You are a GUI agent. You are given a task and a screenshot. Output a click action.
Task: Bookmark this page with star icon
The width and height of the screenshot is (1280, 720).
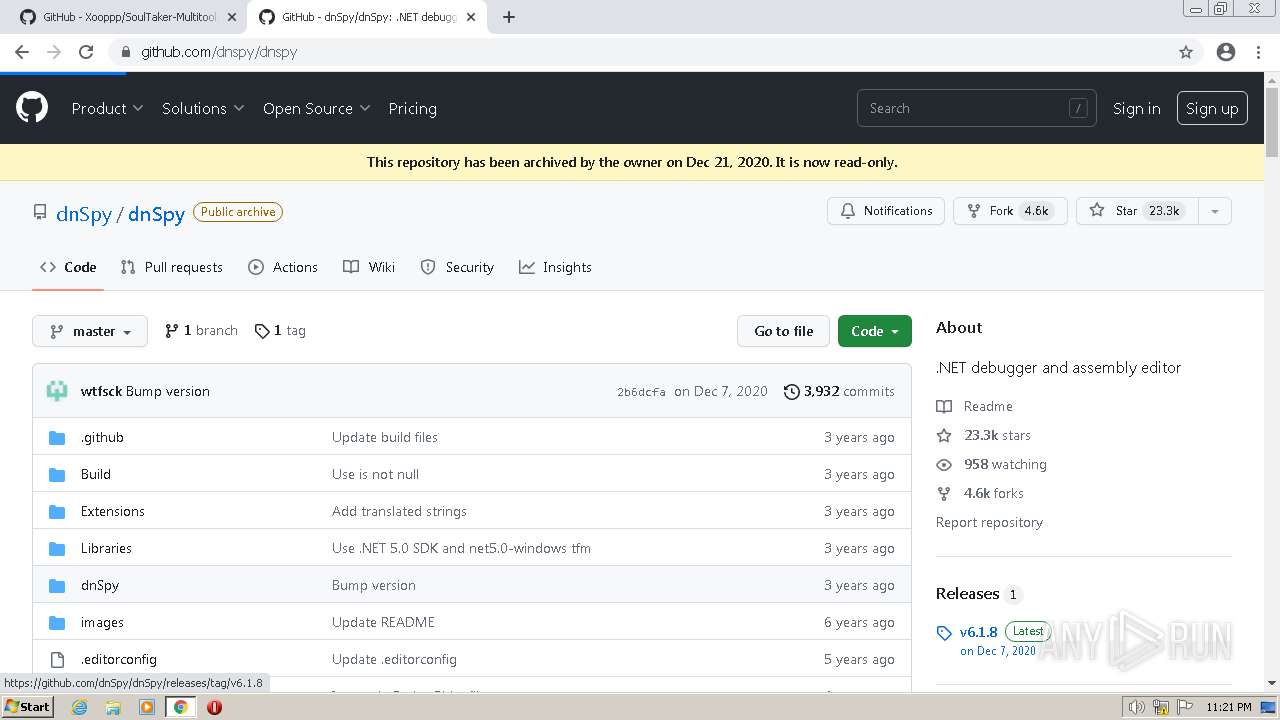coord(1186,52)
